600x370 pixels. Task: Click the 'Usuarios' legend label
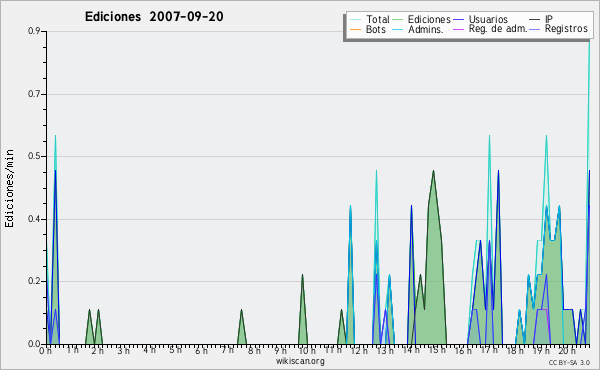(488, 19)
